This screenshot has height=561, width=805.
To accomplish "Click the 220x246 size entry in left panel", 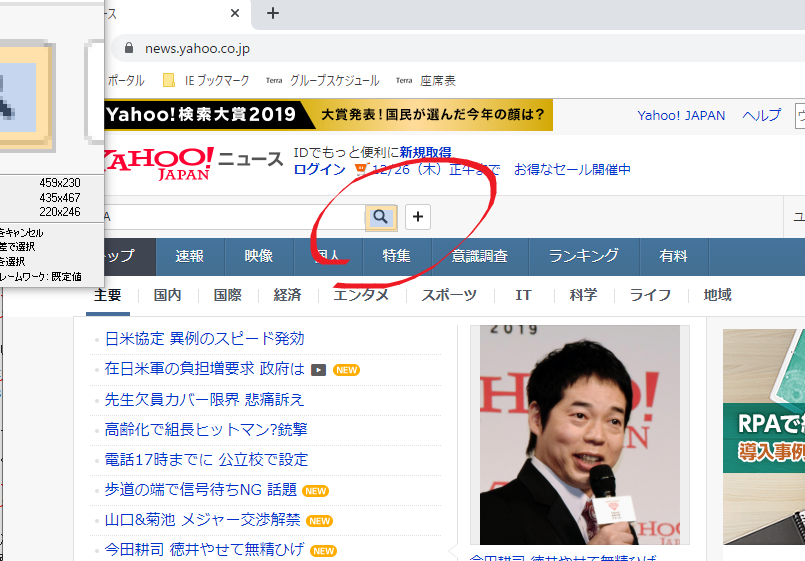I will point(60,212).
